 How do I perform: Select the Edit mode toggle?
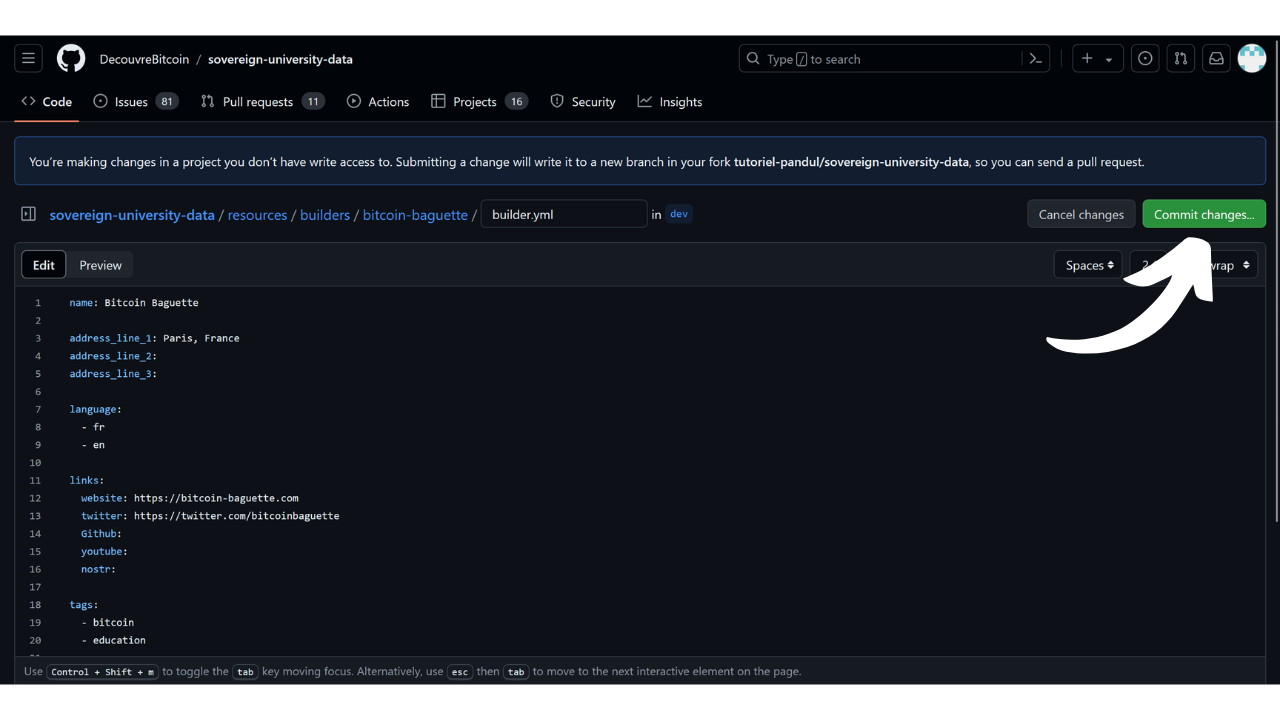pos(44,265)
